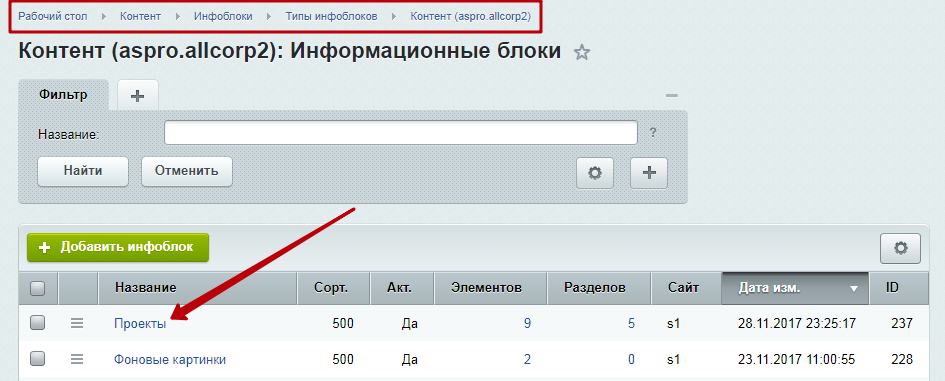Select all rows checkbox in table header
The image size is (945, 381).
pyautogui.click(x=37, y=288)
